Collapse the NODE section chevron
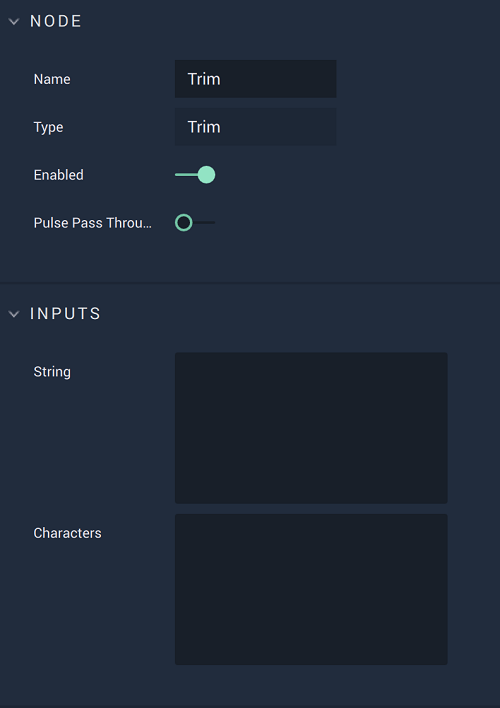500x708 pixels. click(x=14, y=21)
